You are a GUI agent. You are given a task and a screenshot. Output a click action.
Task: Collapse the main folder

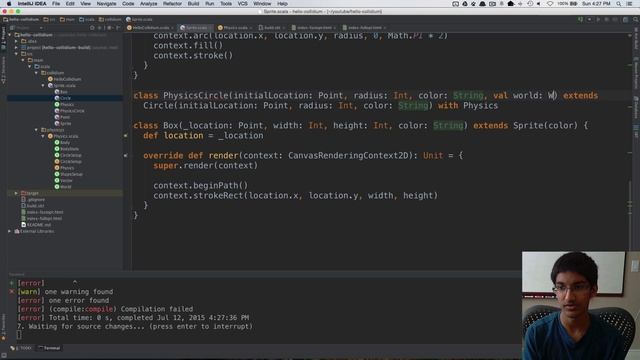coord(23,60)
